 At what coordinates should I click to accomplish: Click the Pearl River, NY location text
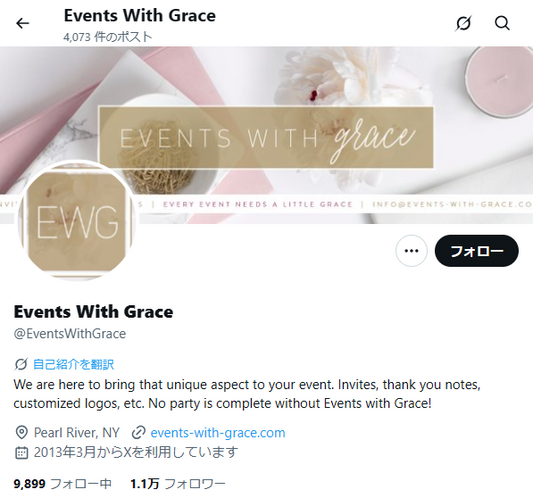[77, 433]
